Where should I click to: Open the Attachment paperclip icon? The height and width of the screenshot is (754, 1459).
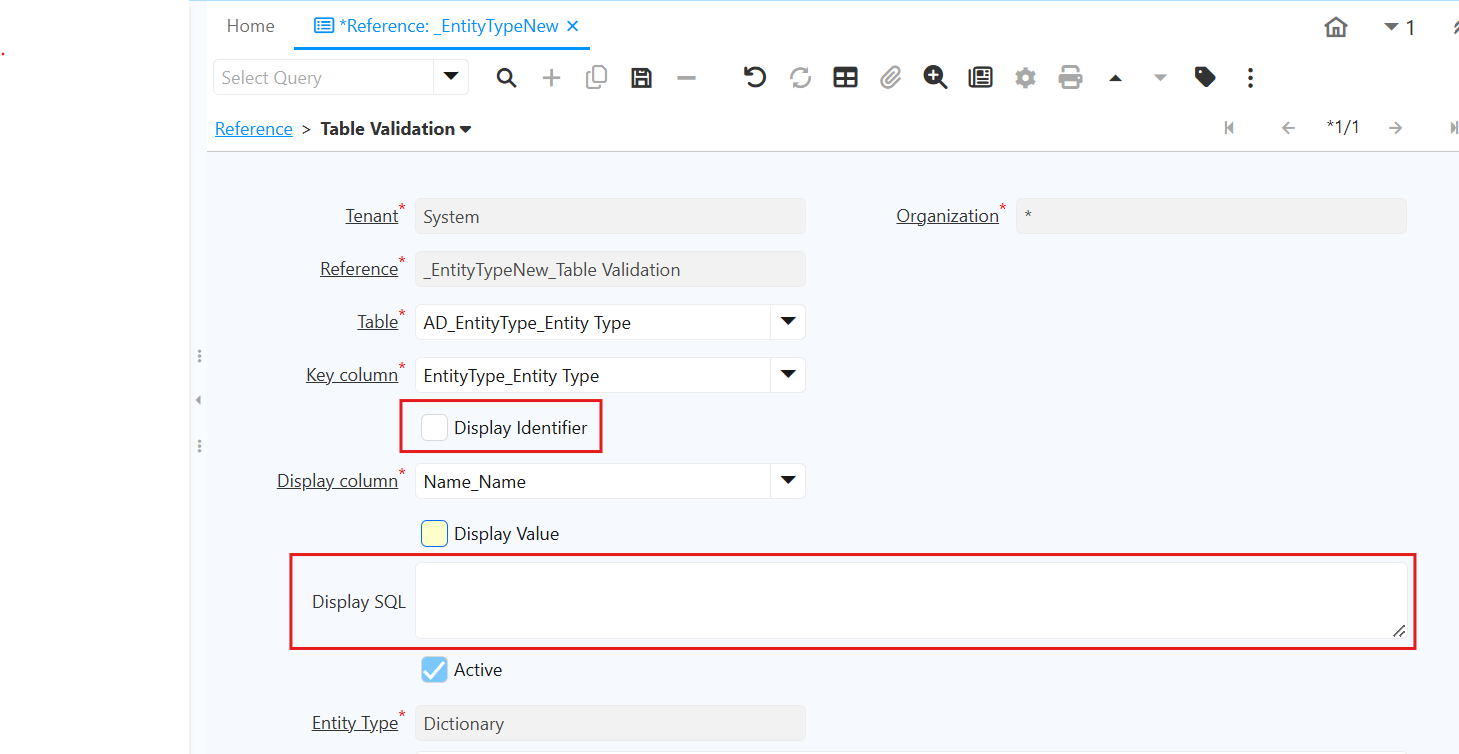(891, 78)
